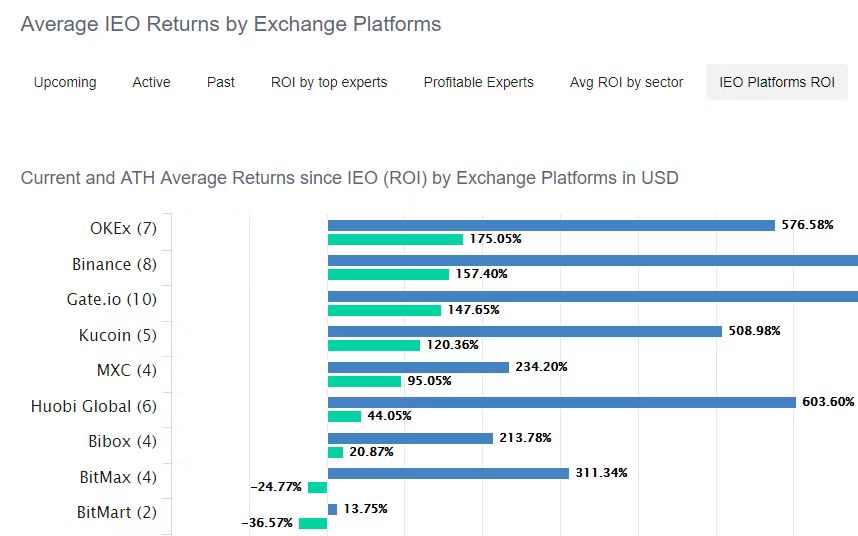This screenshot has width=858, height=536.
Task: Click the Huobi Global (6) axis label
Action: 94,406
